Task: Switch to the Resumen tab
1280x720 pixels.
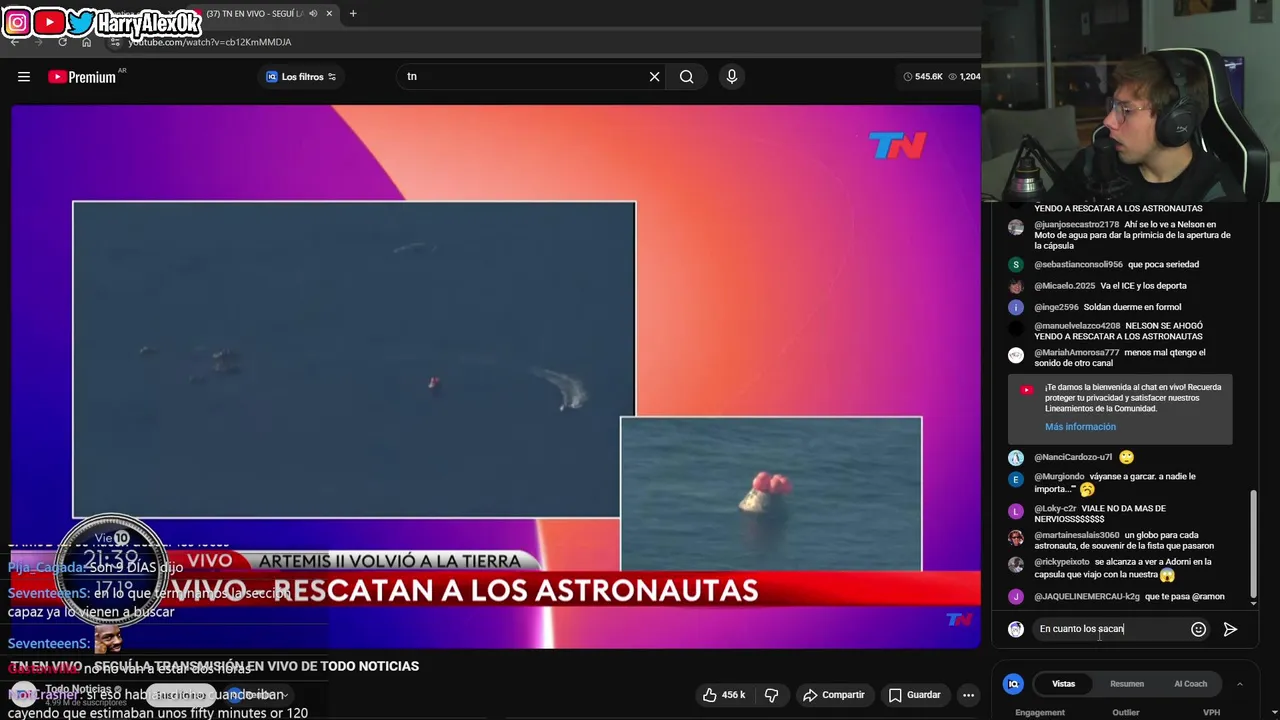Action: pos(1127,684)
